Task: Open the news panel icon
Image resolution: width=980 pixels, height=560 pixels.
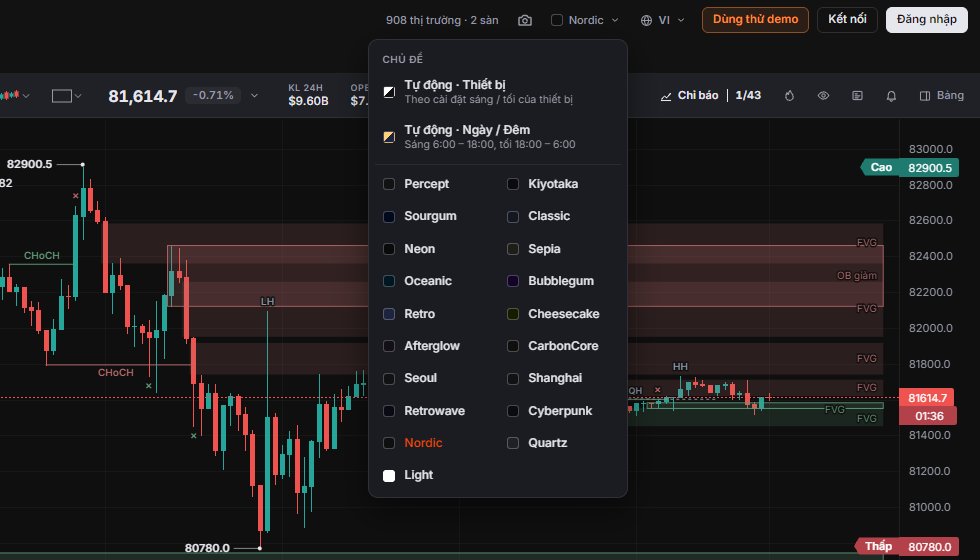Action: click(x=858, y=96)
